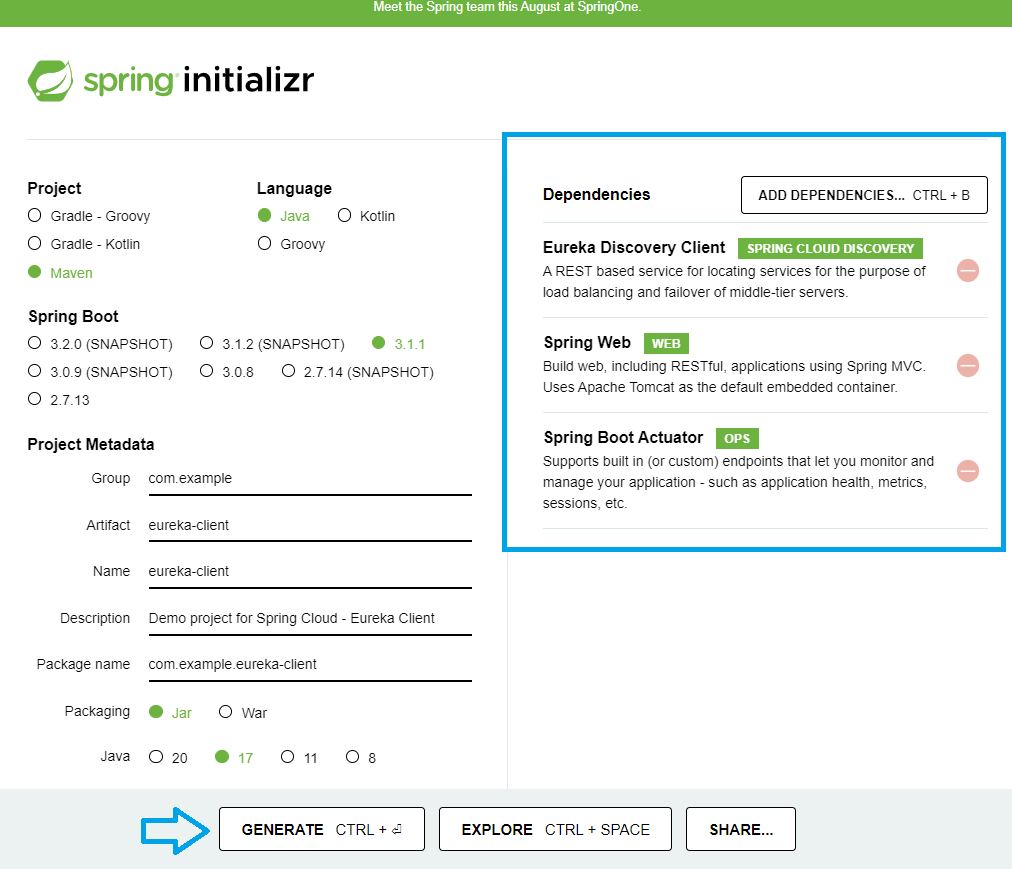
Task: Remove the Eureka Discovery Client dependency
Action: click(x=967, y=271)
